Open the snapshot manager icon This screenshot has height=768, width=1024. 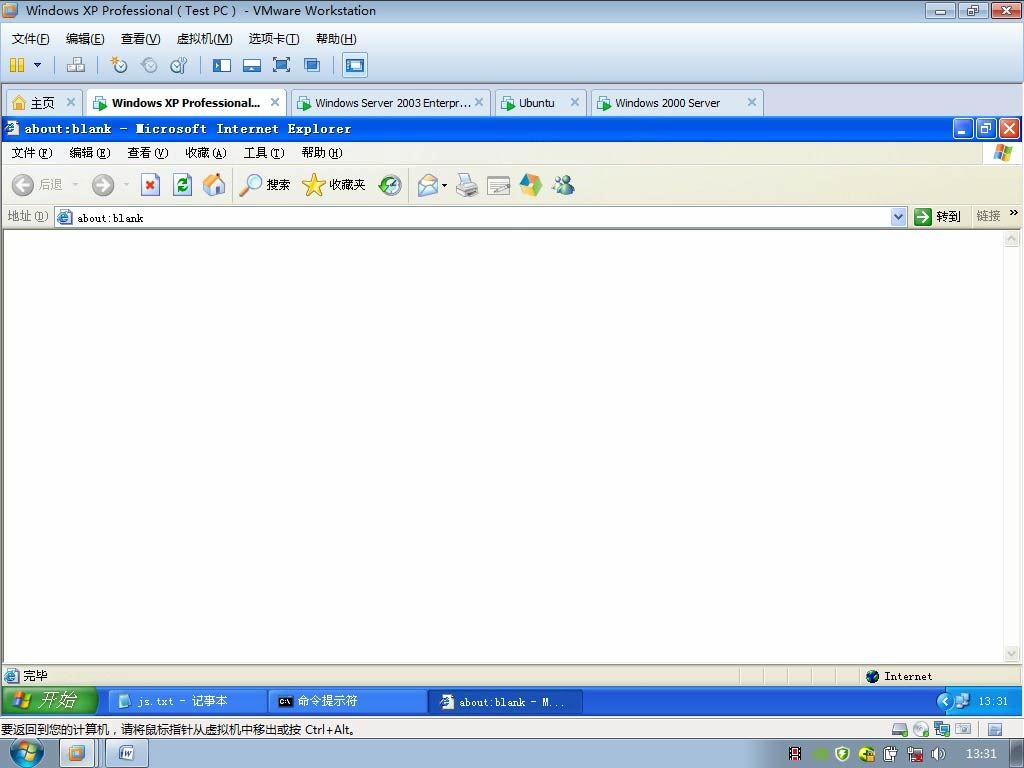click(x=178, y=65)
